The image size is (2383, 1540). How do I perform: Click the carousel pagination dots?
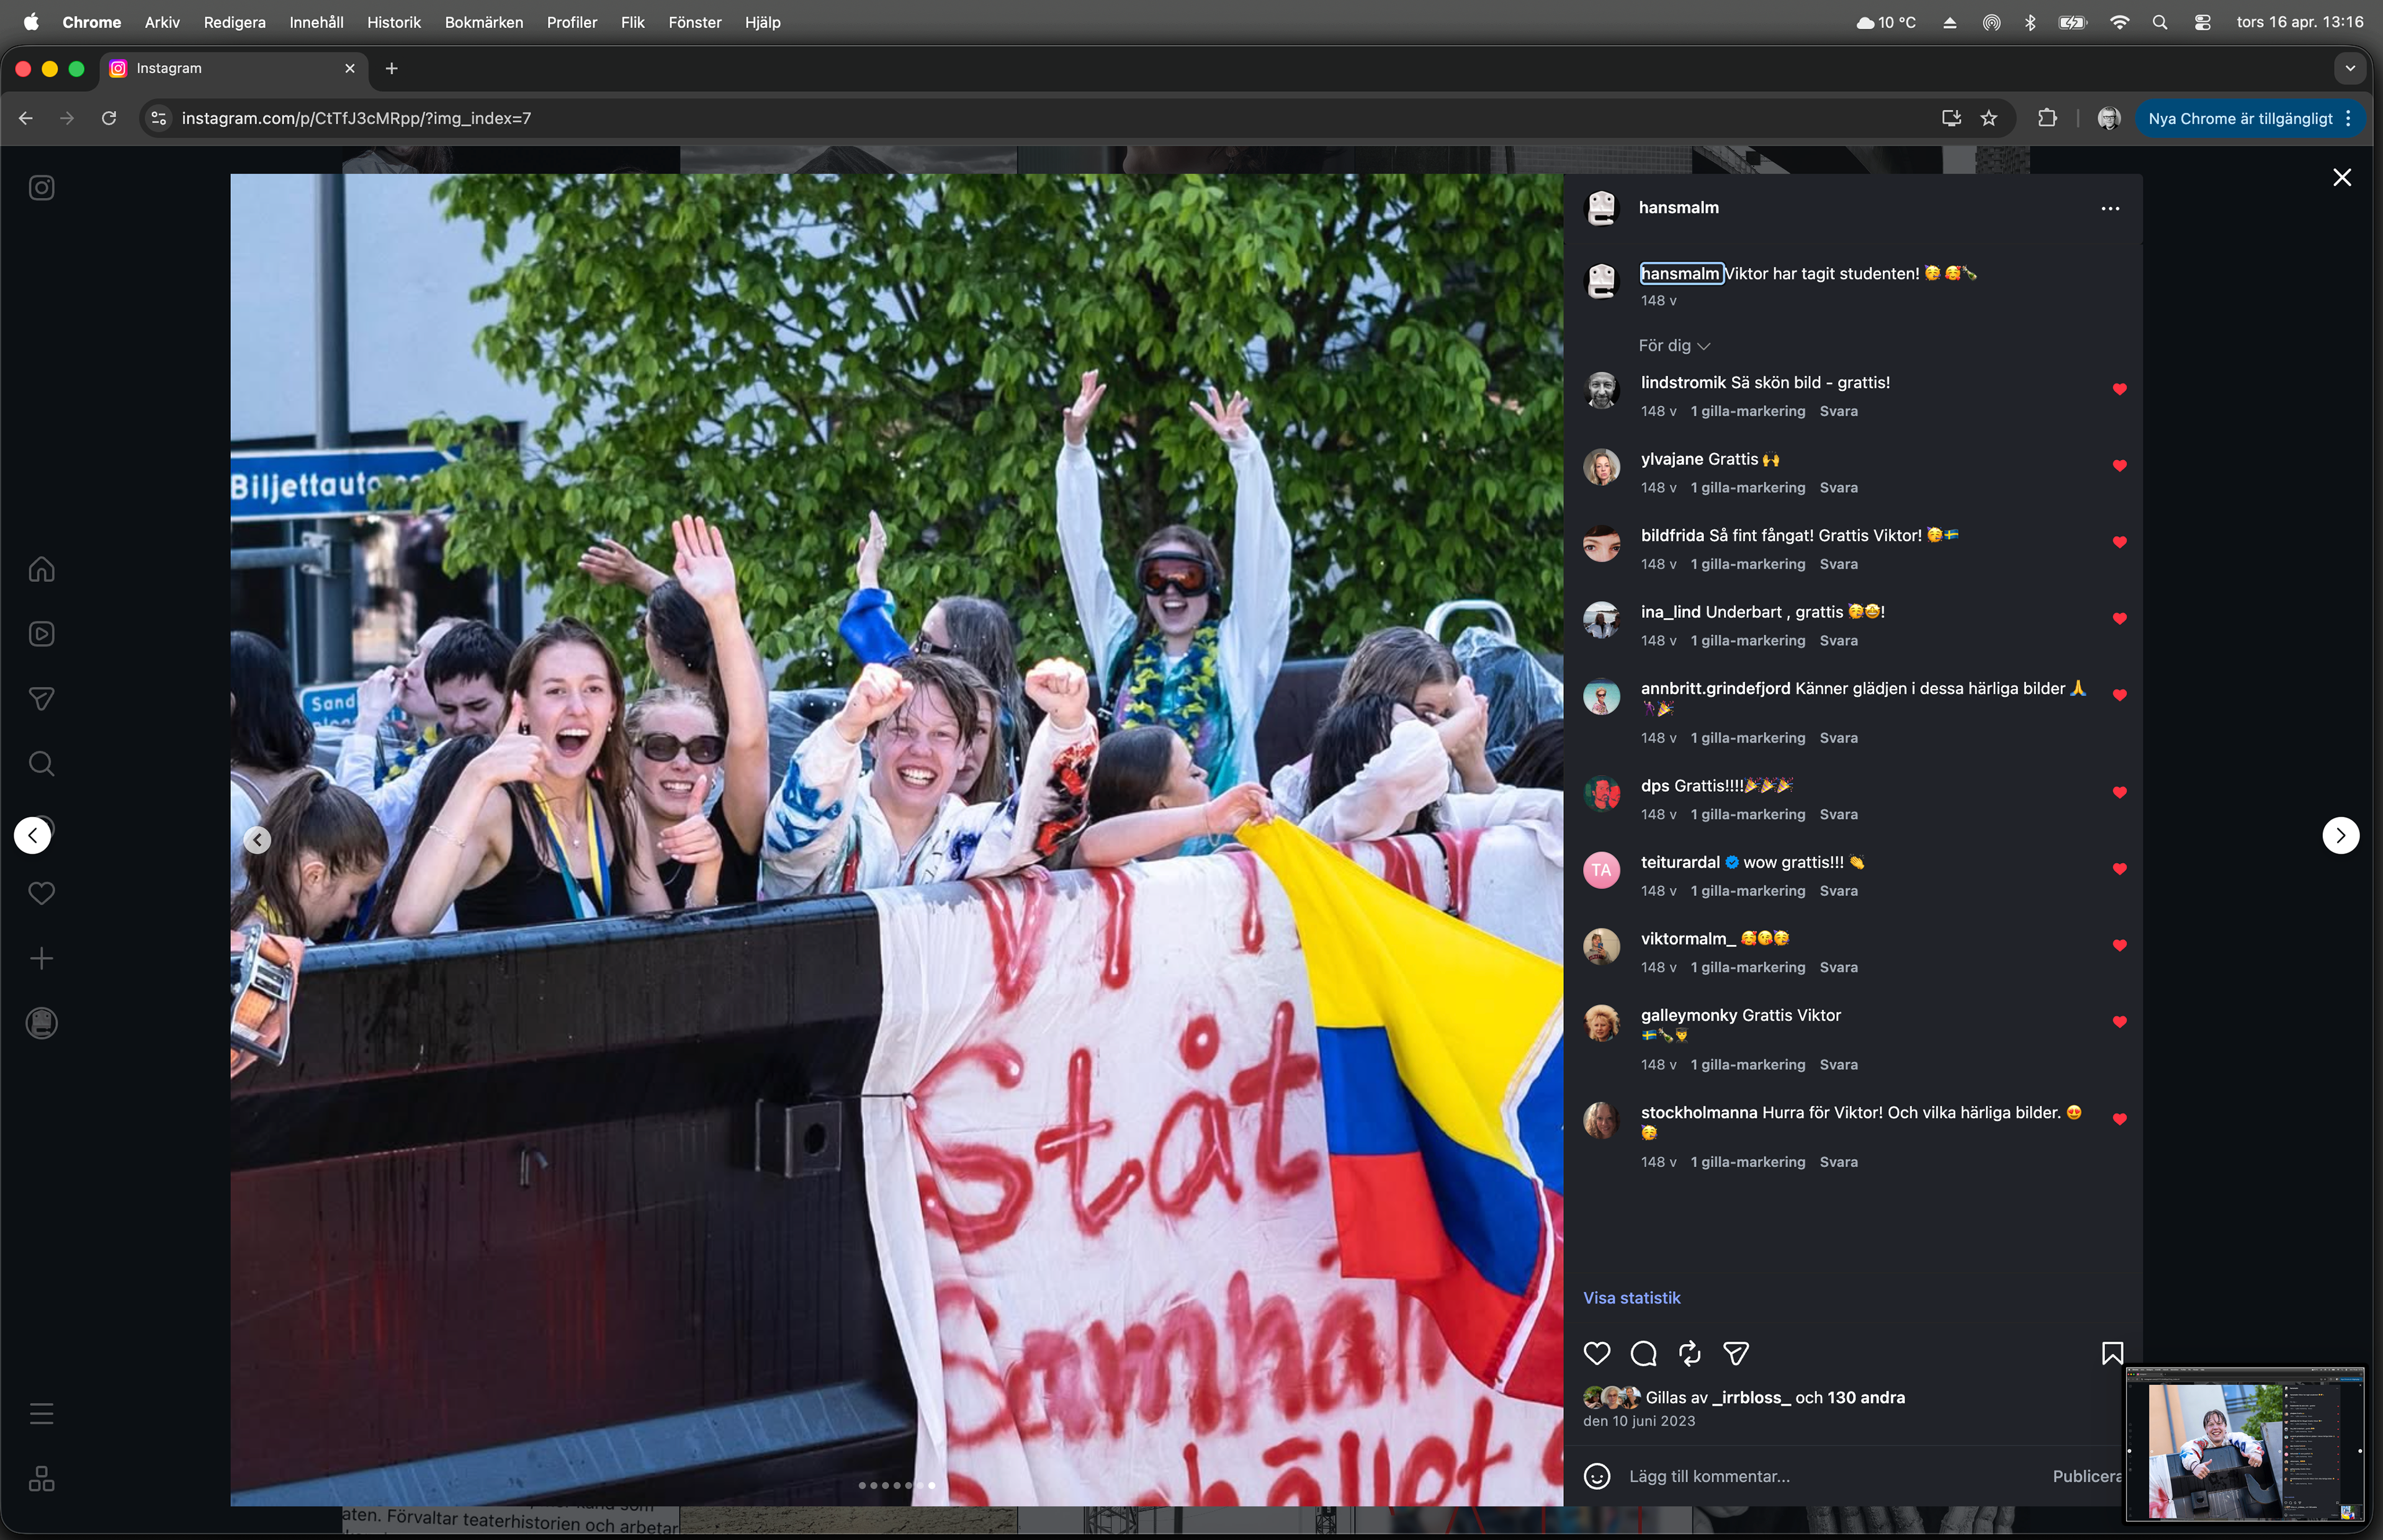tap(897, 1485)
